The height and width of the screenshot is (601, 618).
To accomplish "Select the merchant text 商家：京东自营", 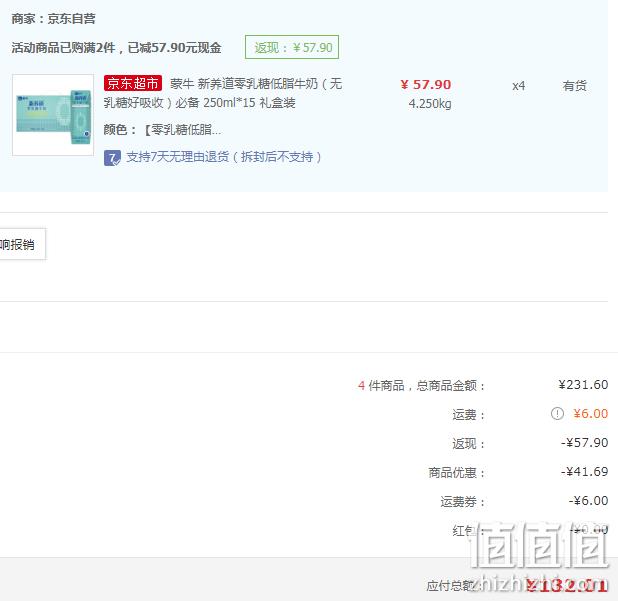I will (x=53, y=19).
